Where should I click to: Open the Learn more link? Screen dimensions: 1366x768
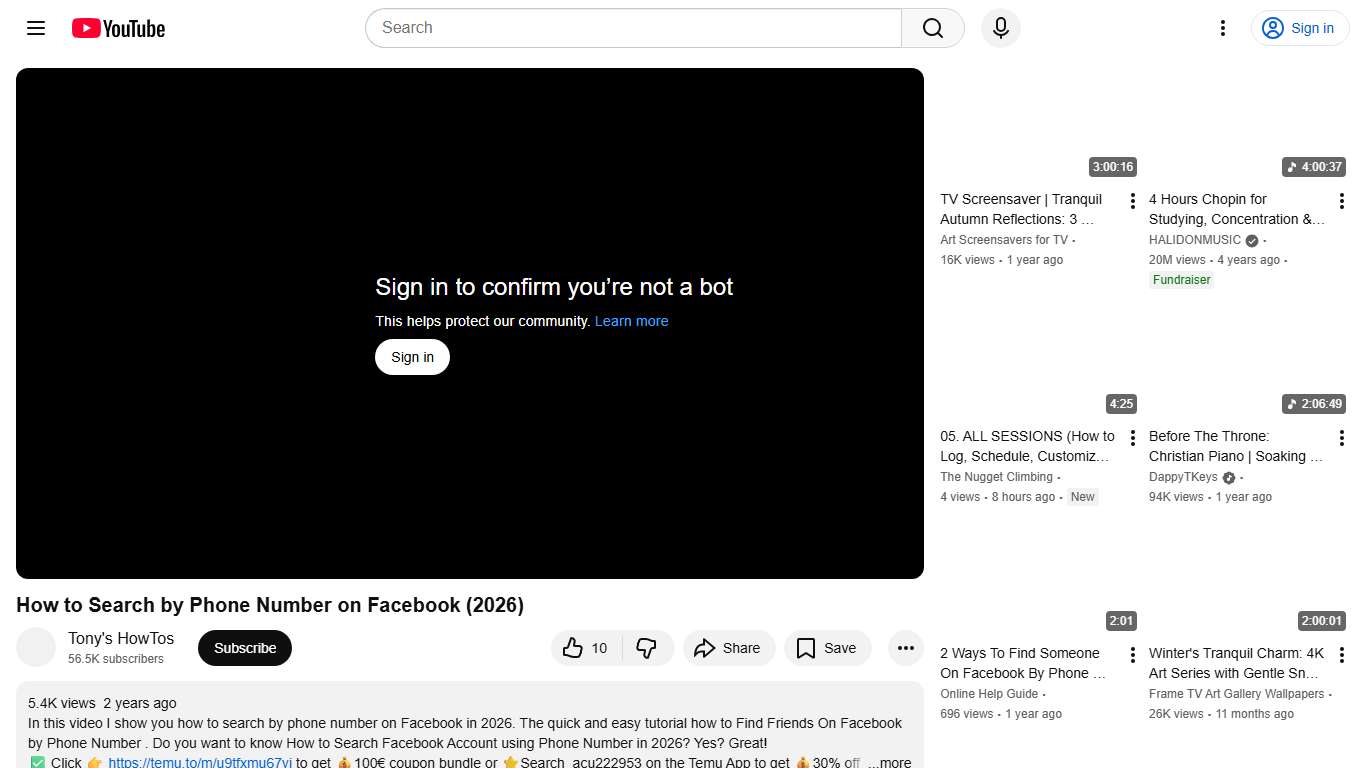coord(631,321)
